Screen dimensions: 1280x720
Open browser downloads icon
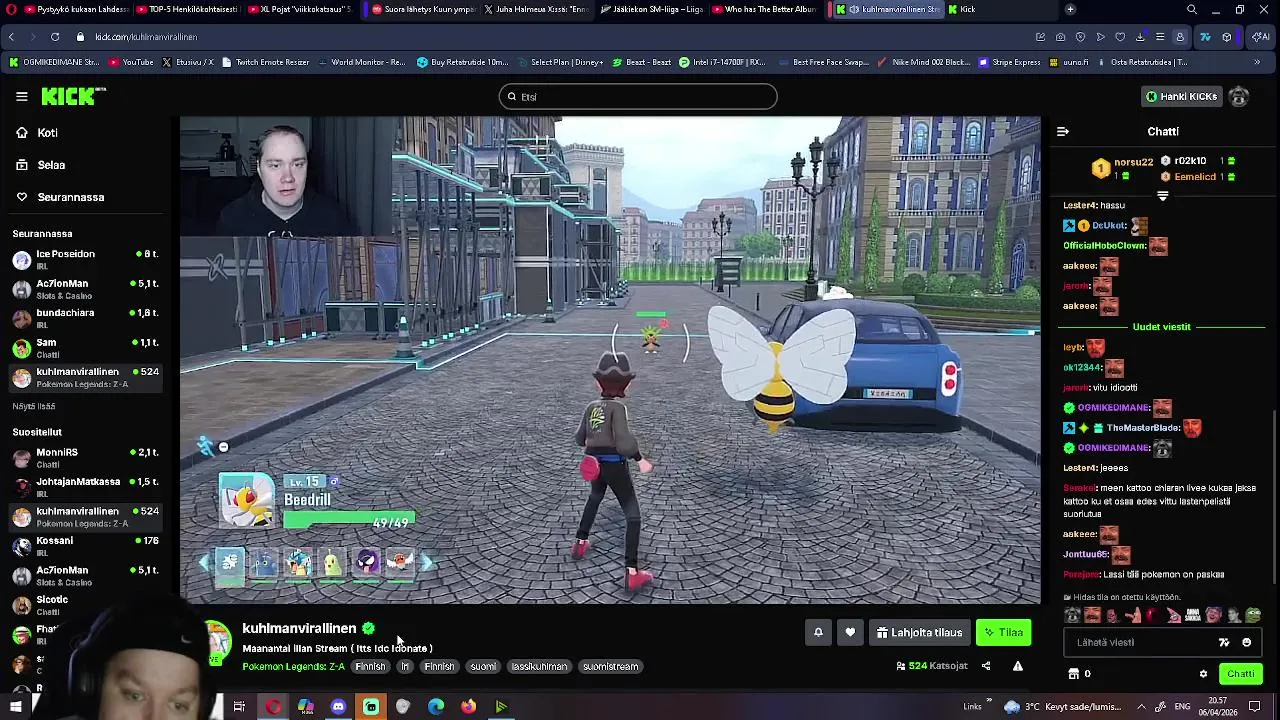pos(1140,37)
